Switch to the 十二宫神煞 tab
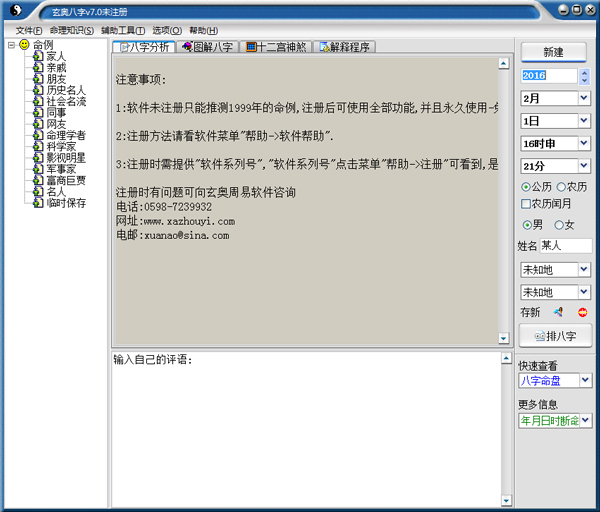This screenshot has height=512, width=600. 276,47
